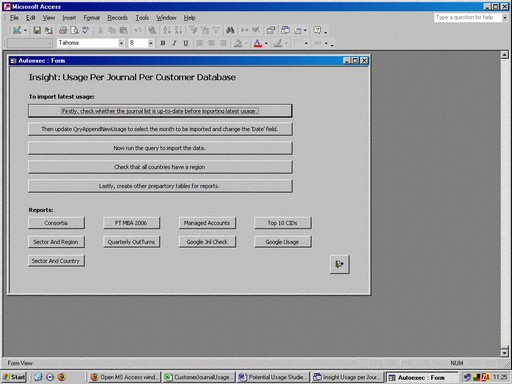Expand the View button dropdown arrow
512x384 pixels.
tap(25, 30)
